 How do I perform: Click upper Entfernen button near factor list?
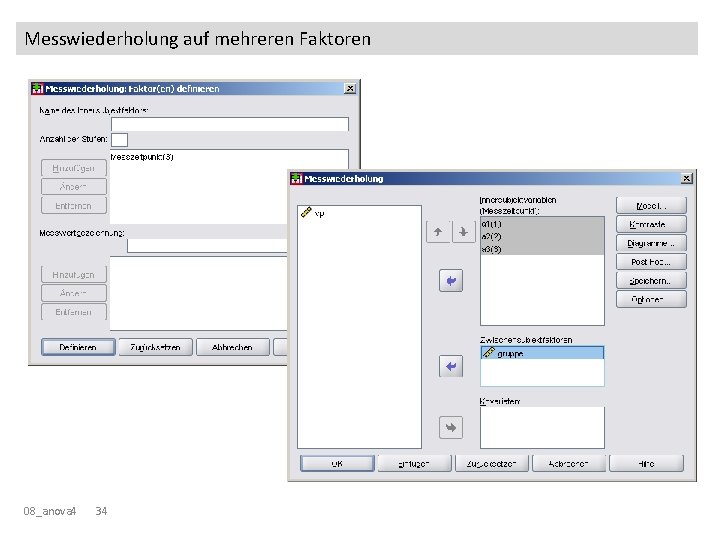pyautogui.click(x=74, y=205)
